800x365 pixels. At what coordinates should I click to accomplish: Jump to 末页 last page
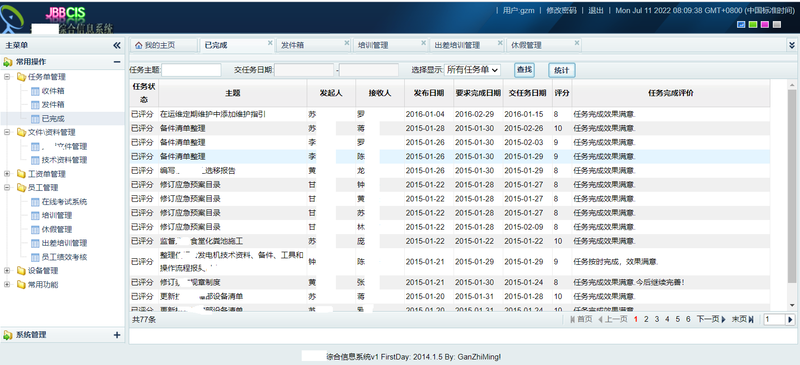click(x=743, y=320)
